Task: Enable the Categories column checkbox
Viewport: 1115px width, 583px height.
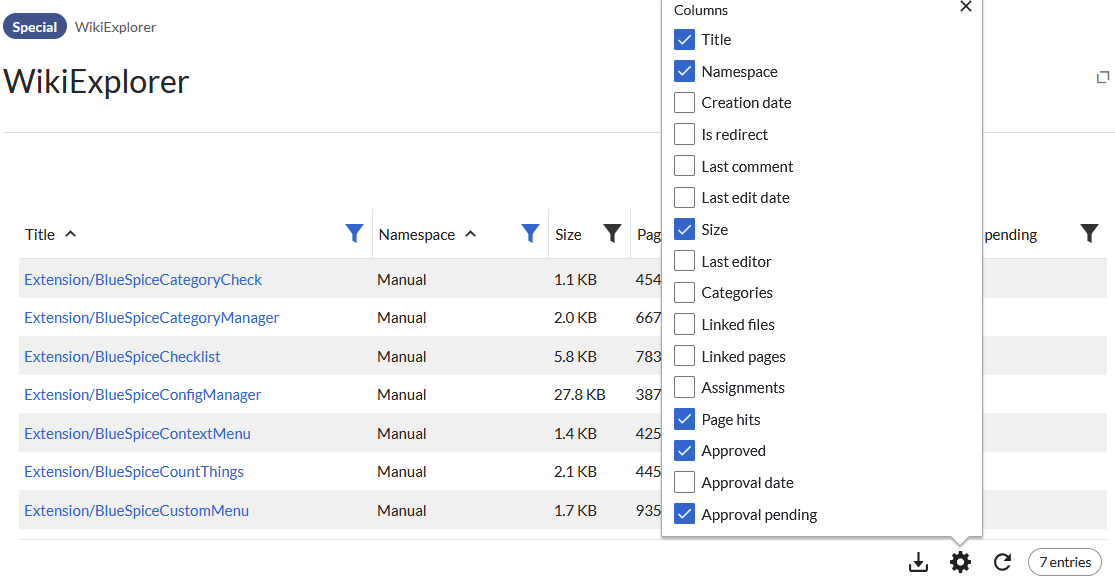Action: point(684,293)
